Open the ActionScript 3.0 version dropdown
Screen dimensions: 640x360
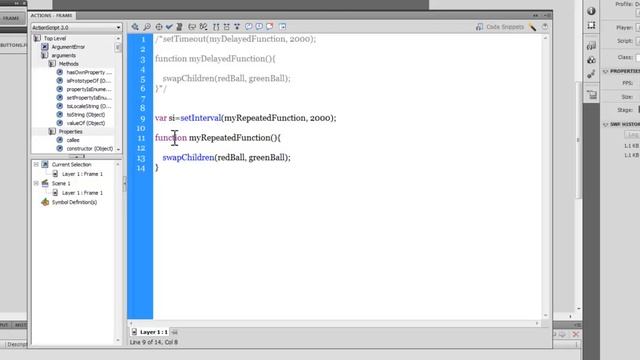click(x=76, y=27)
